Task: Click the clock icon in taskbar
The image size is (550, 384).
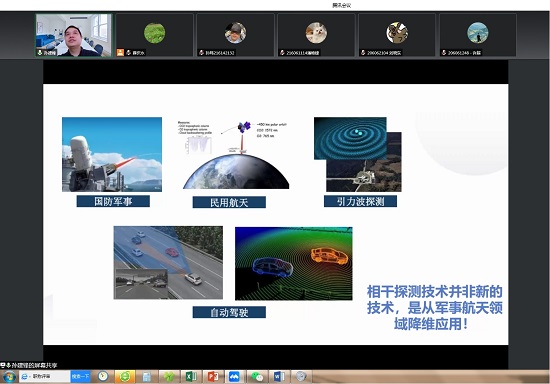Action: pyautogui.click(x=103, y=376)
